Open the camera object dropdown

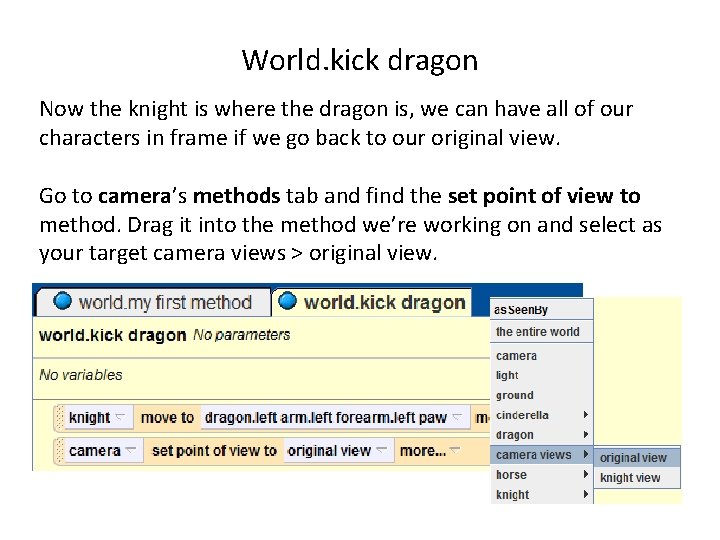tap(102, 450)
